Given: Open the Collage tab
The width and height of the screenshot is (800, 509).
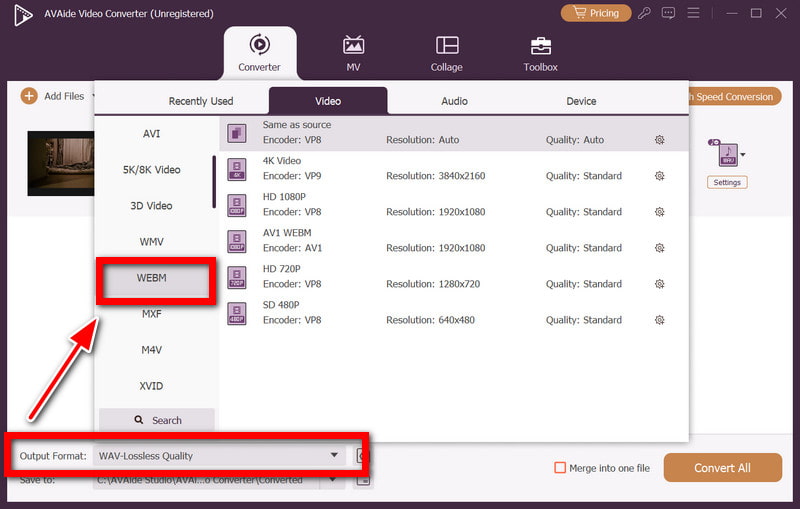Looking at the screenshot, I should (446, 53).
